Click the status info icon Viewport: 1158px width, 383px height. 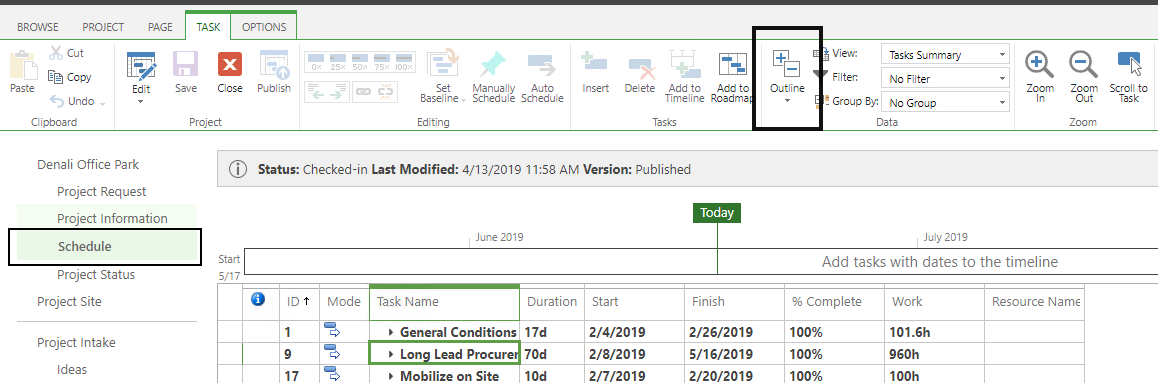238,169
